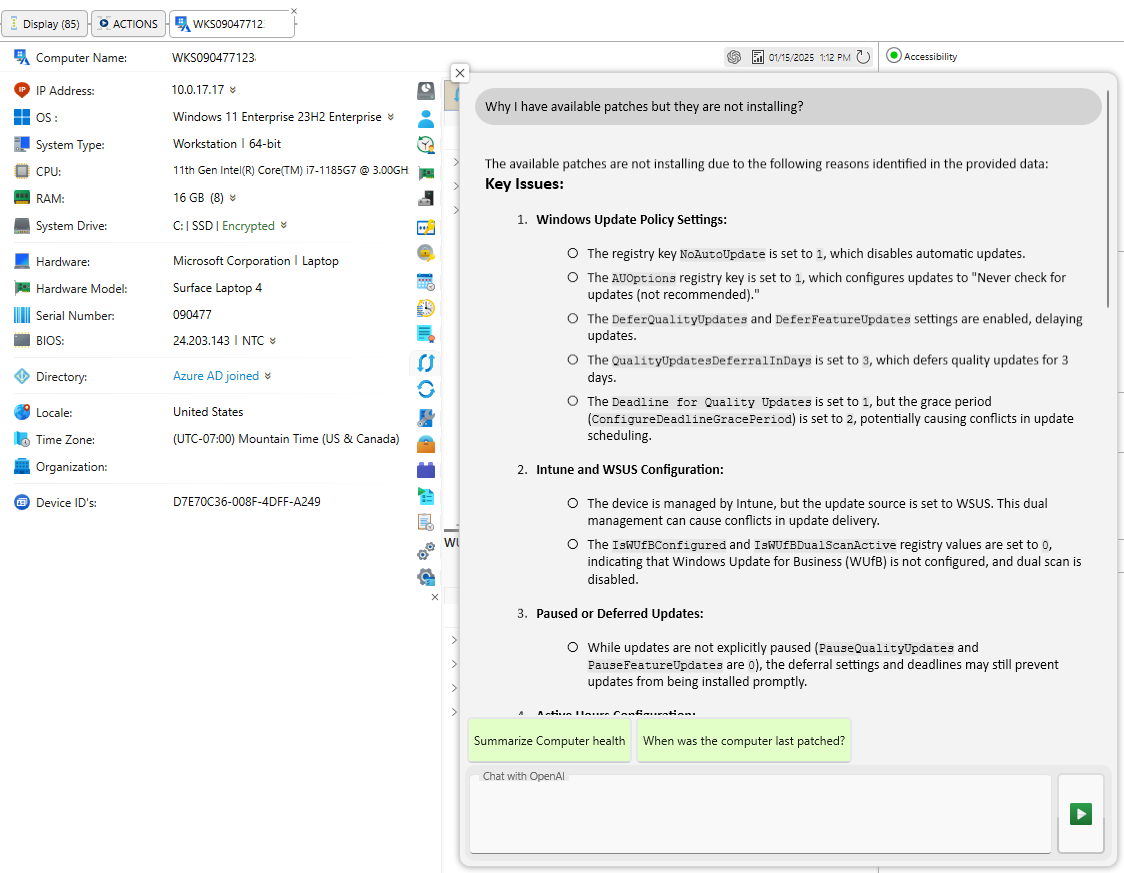Viewport: 1124px width, 873px height.
Task: Open the calendar schedule sidebar icon
Action: (426, 281)
